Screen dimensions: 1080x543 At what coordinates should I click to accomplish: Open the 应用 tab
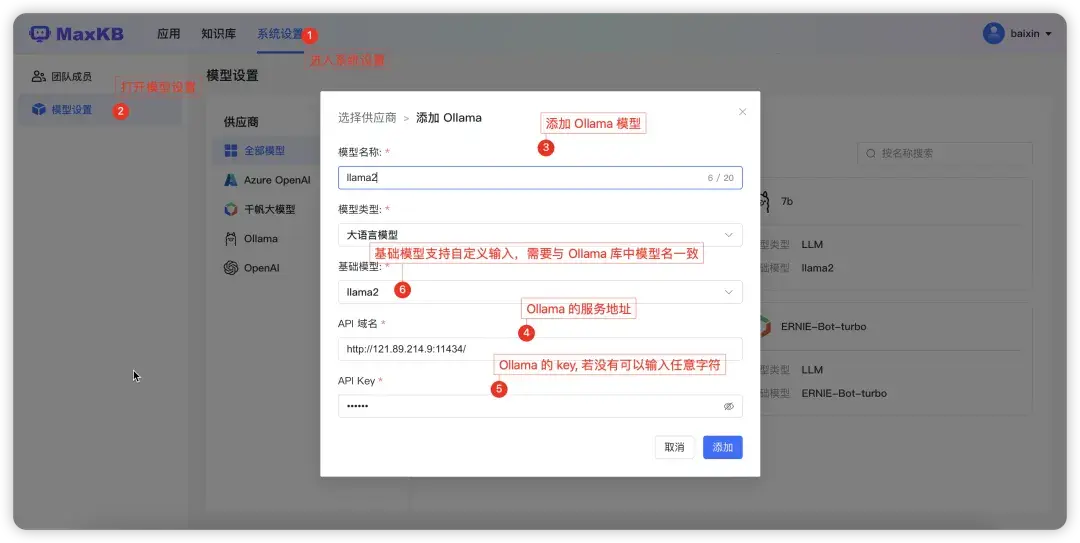tap(169, 34)
